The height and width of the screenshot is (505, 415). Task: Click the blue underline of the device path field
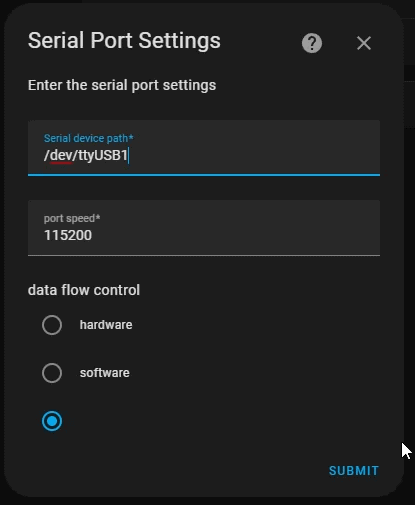(204, 174)
